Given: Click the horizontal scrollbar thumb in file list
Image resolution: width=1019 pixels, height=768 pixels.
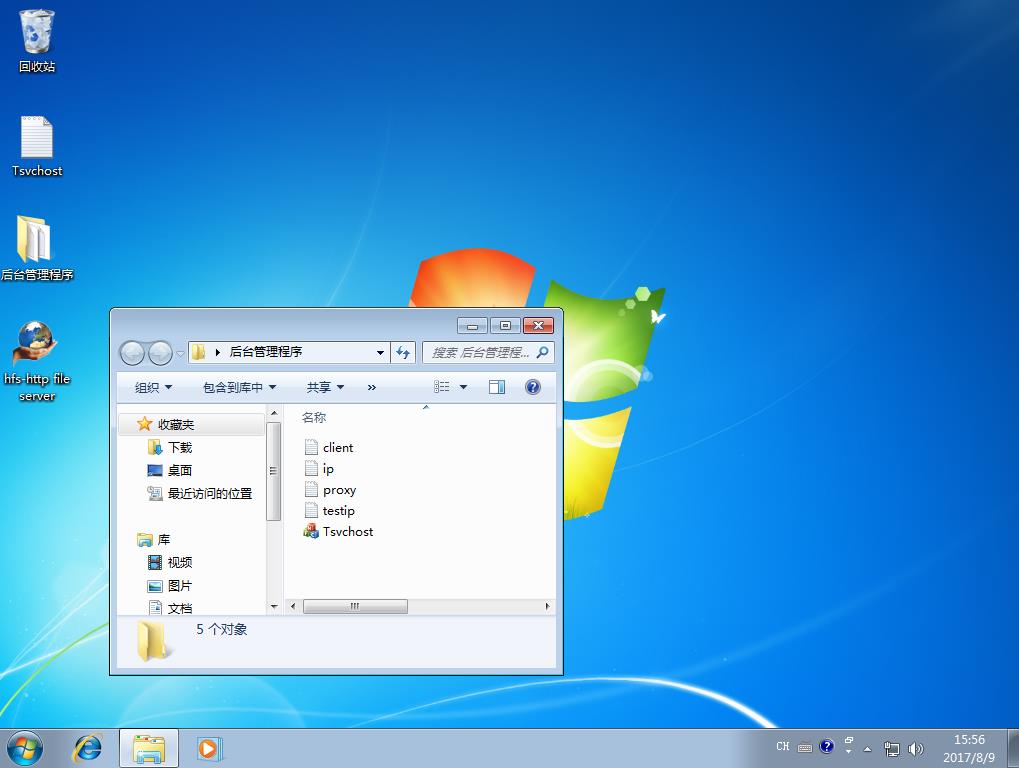Looking at the screenshot, I should click(x=354, y=606).
